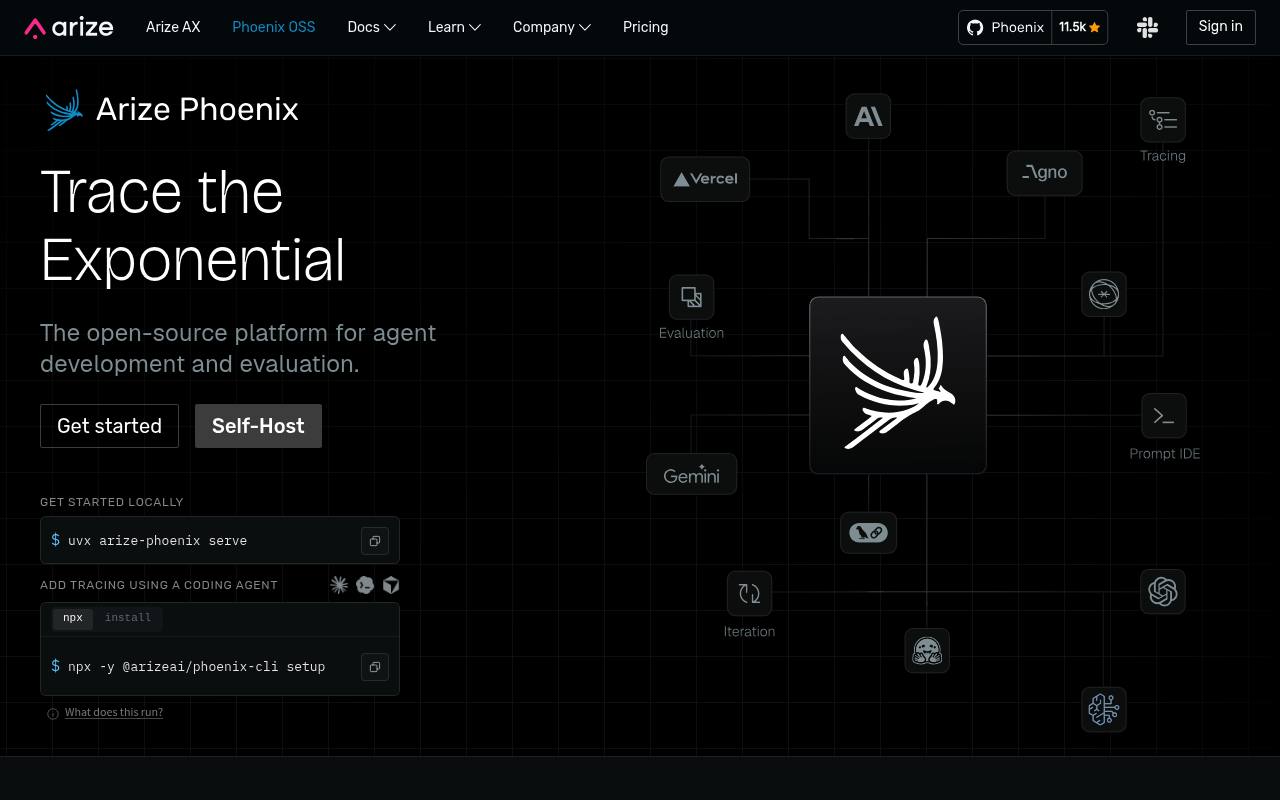Open the Phoenix OSS navigation item
Screen dimensions: 1280x800
(x=274, y=27)
